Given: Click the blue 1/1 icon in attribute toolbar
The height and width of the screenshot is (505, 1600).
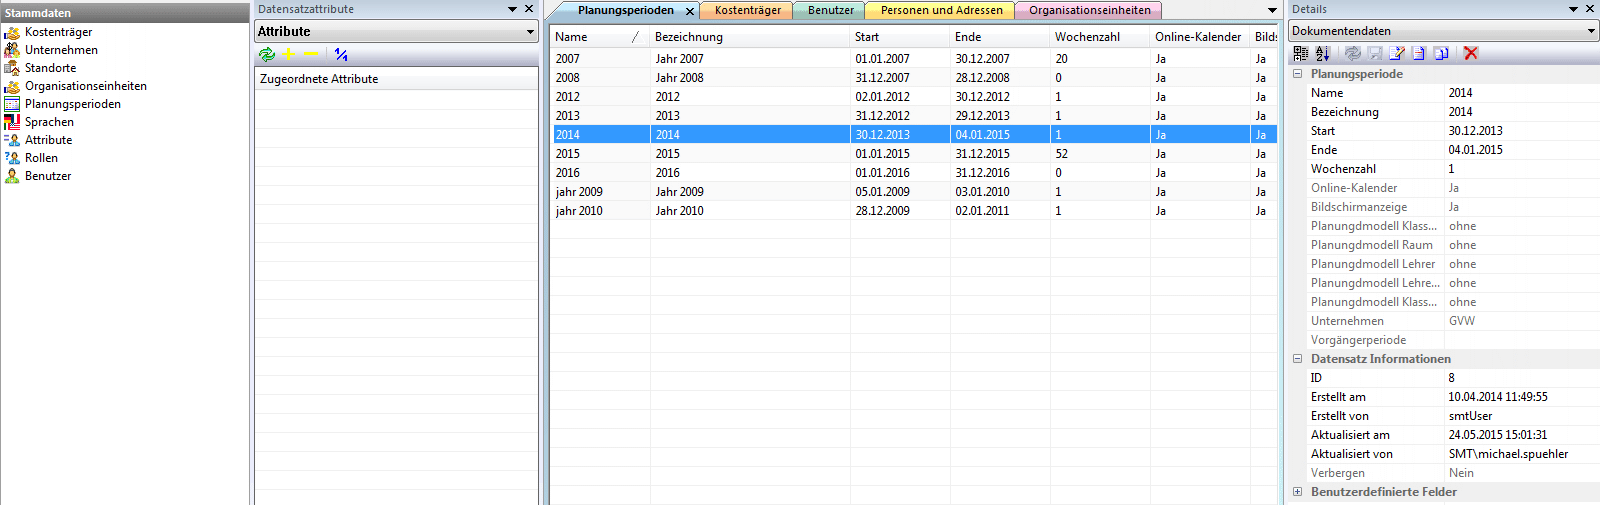Looking at the screenshot, I should (341, 55).
